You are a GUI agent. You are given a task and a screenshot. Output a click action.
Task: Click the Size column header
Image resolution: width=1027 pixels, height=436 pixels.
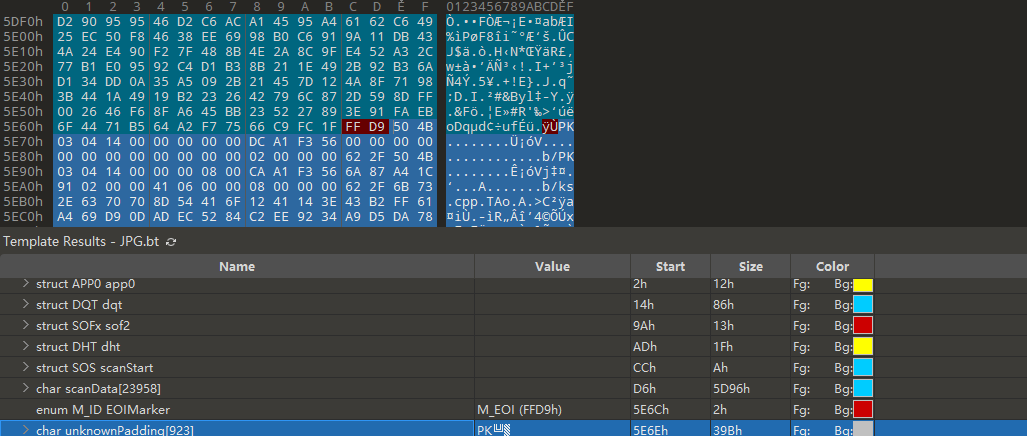(750, 267)
